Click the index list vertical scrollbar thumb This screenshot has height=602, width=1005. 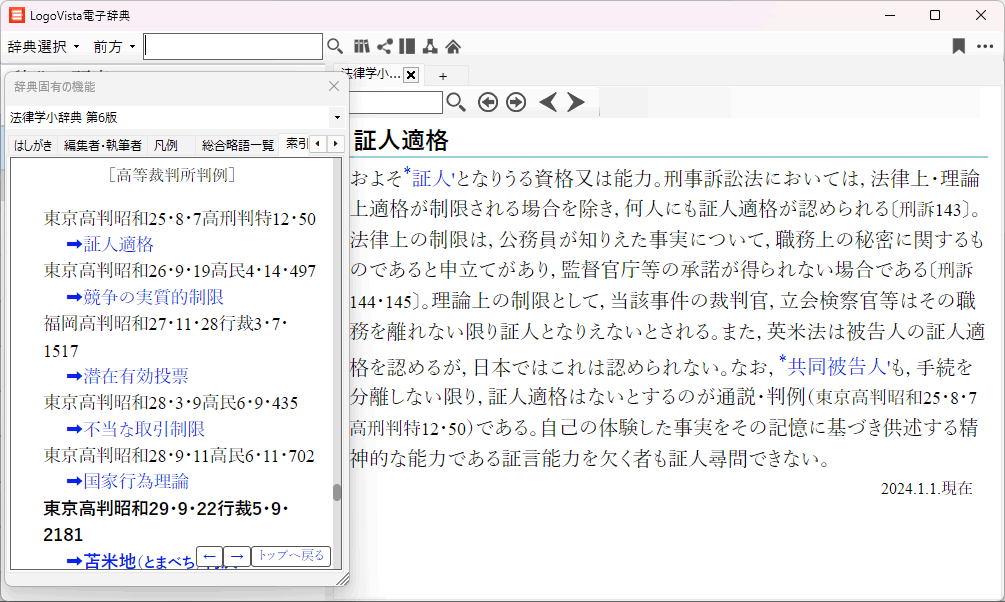(337, 492)
